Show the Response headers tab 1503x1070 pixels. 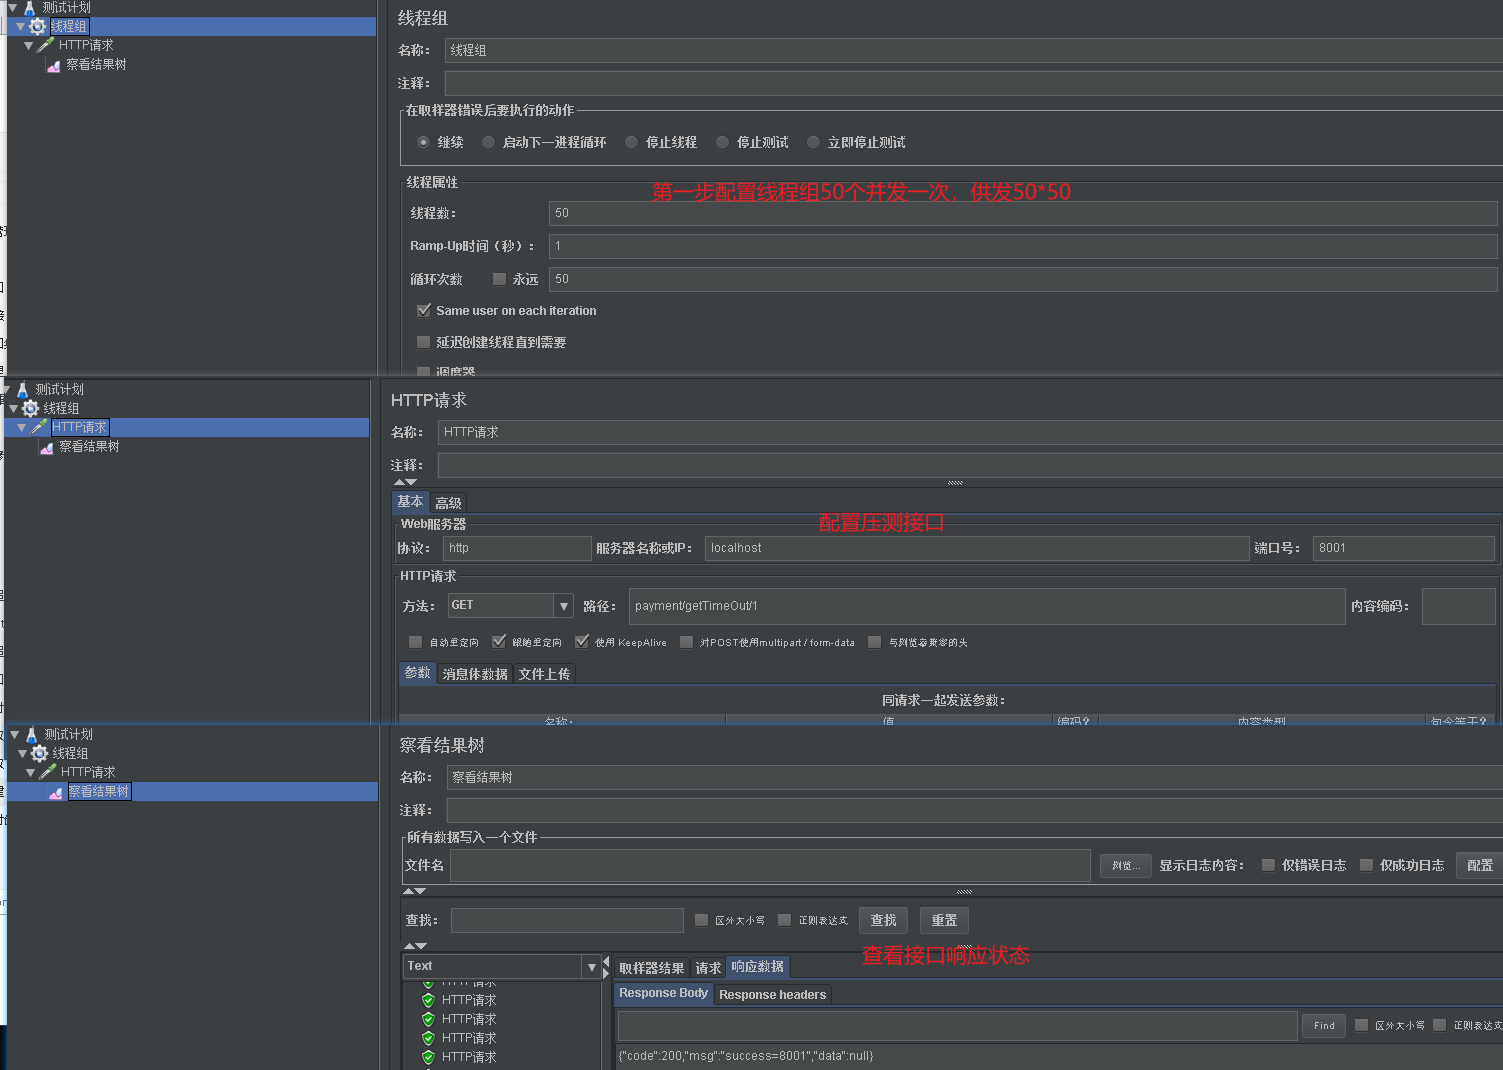[x=772, y=994]
